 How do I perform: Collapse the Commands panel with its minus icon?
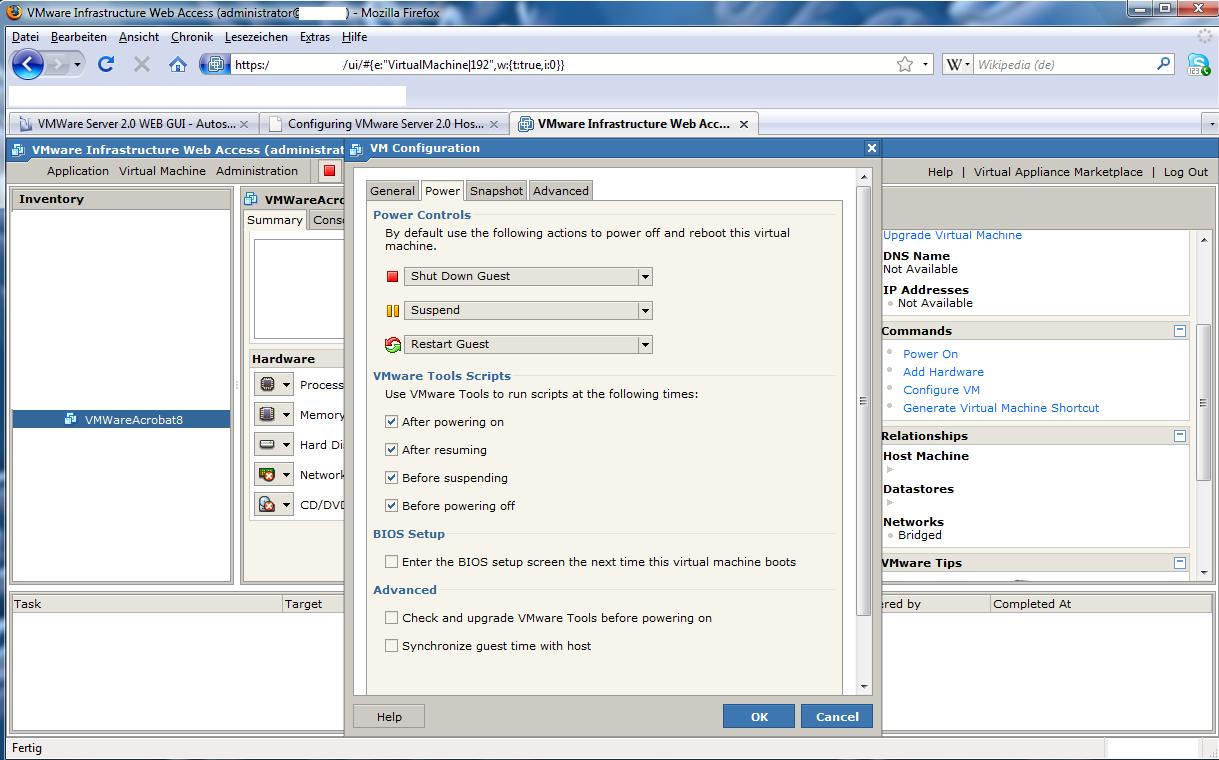click(1180, 331)
